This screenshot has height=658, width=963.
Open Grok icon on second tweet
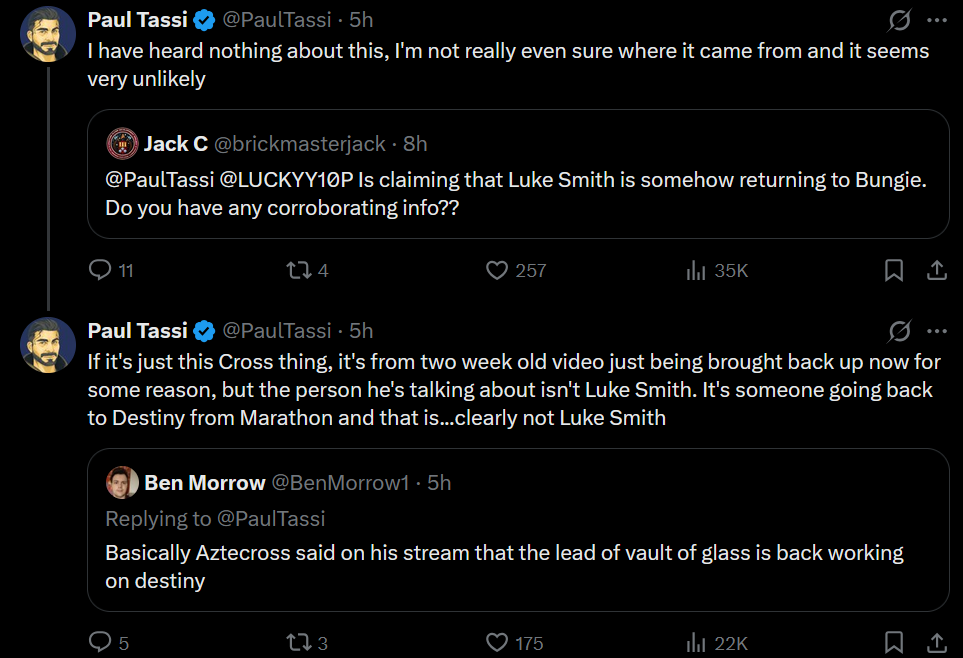[x=900, y=331]
